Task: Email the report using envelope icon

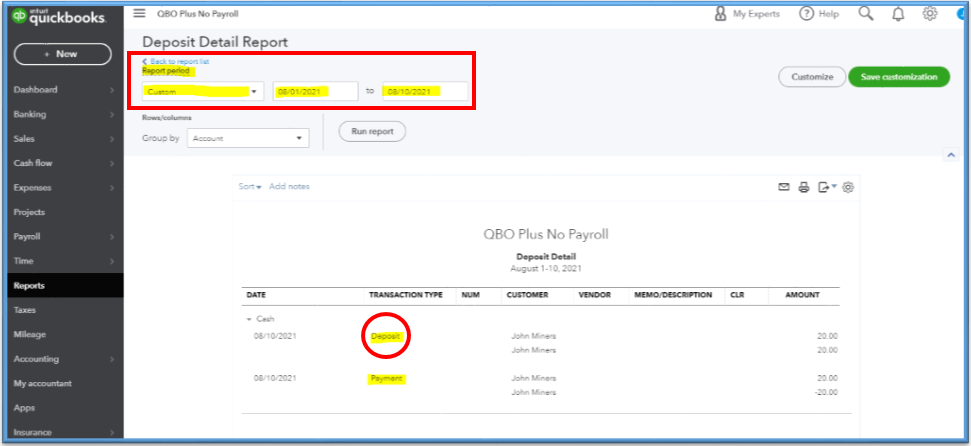Action: pyautogui.click(x=784, y=187)
